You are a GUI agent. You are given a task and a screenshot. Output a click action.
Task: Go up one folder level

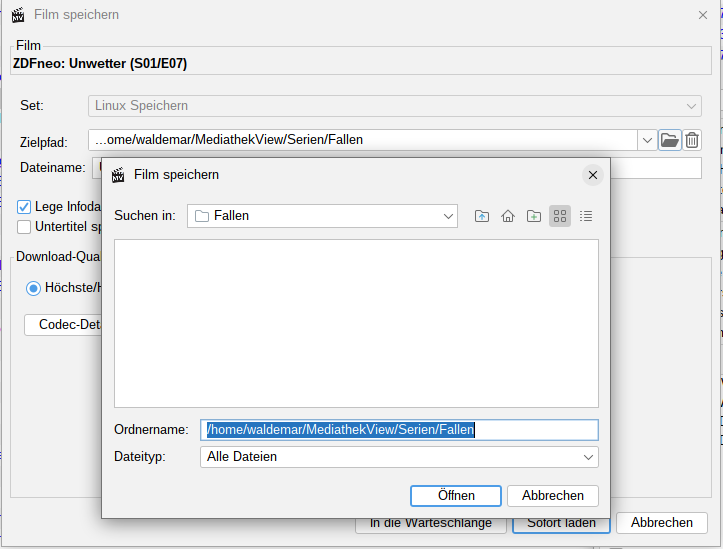(x=482, y=216)
